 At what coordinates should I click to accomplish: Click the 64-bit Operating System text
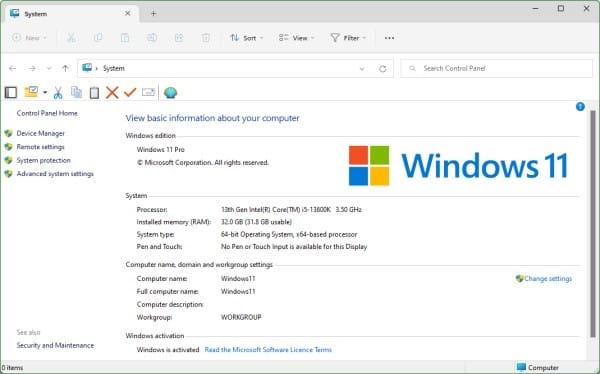tap(289, 234)
